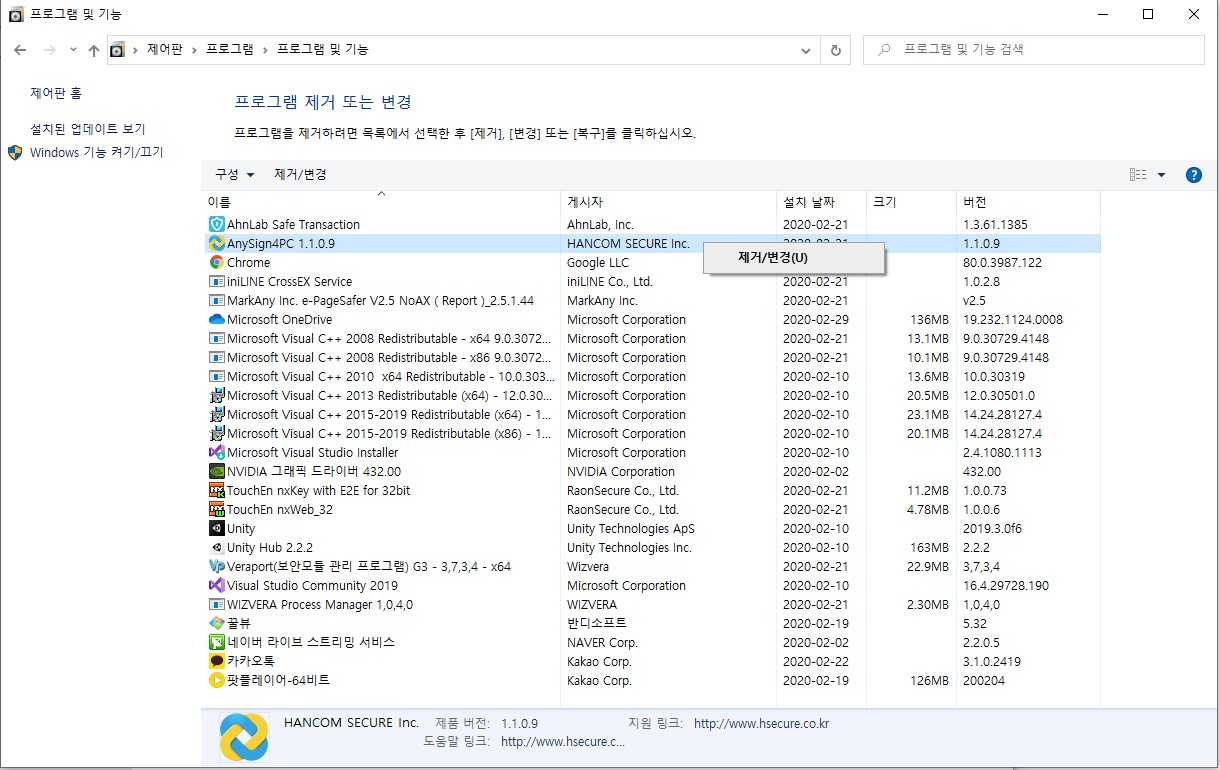
Task: Click the 팟플레이어-64비트 play icon
Action: [217, 681]
